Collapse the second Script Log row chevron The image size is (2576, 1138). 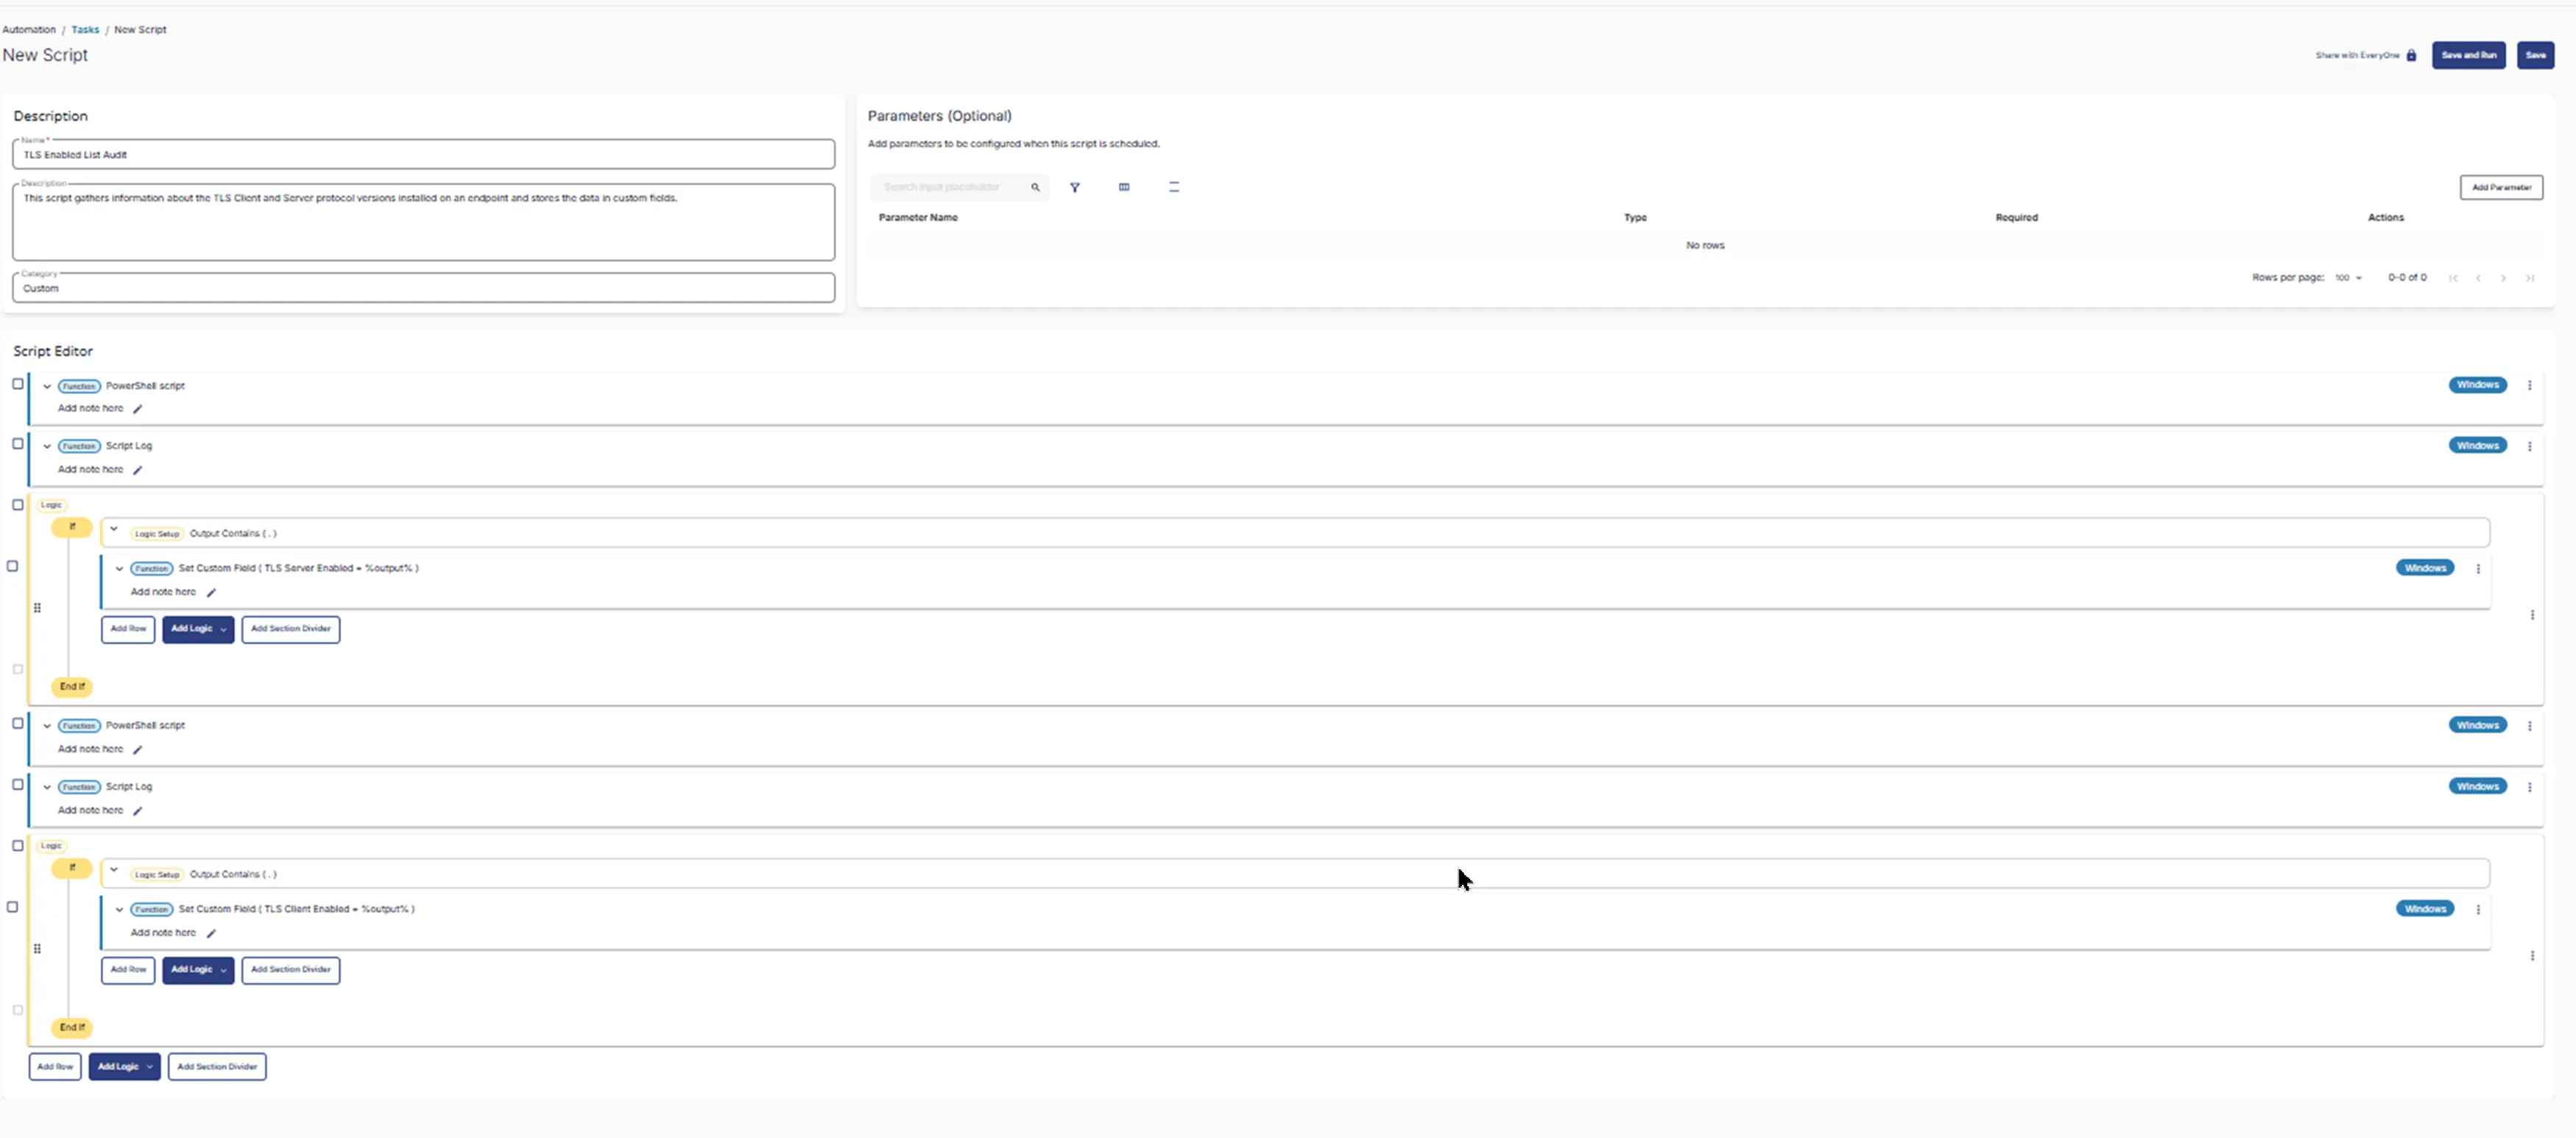47,788
